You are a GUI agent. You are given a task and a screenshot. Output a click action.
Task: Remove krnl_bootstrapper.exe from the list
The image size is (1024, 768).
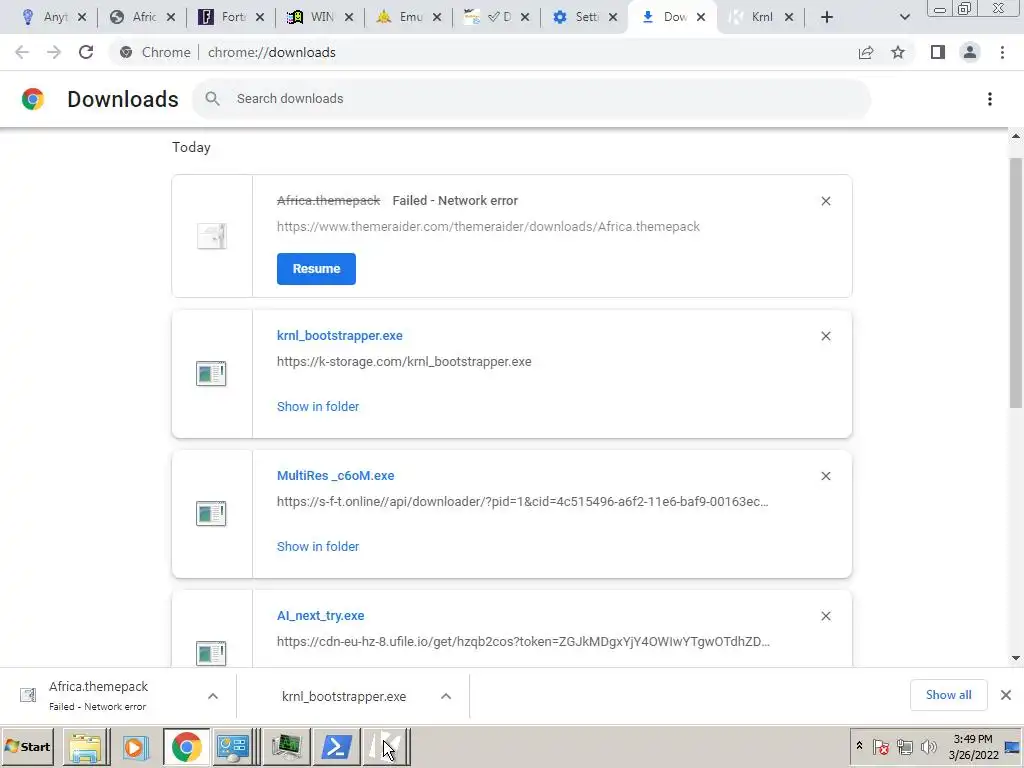click(825, 336)
